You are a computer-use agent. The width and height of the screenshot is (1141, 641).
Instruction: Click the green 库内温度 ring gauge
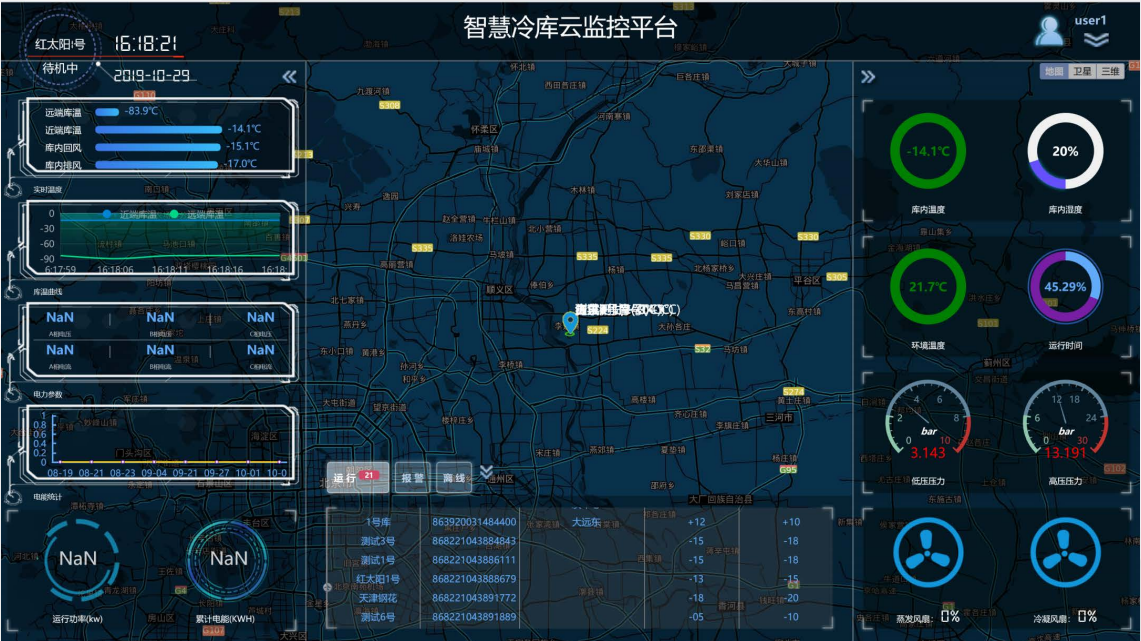928,151
